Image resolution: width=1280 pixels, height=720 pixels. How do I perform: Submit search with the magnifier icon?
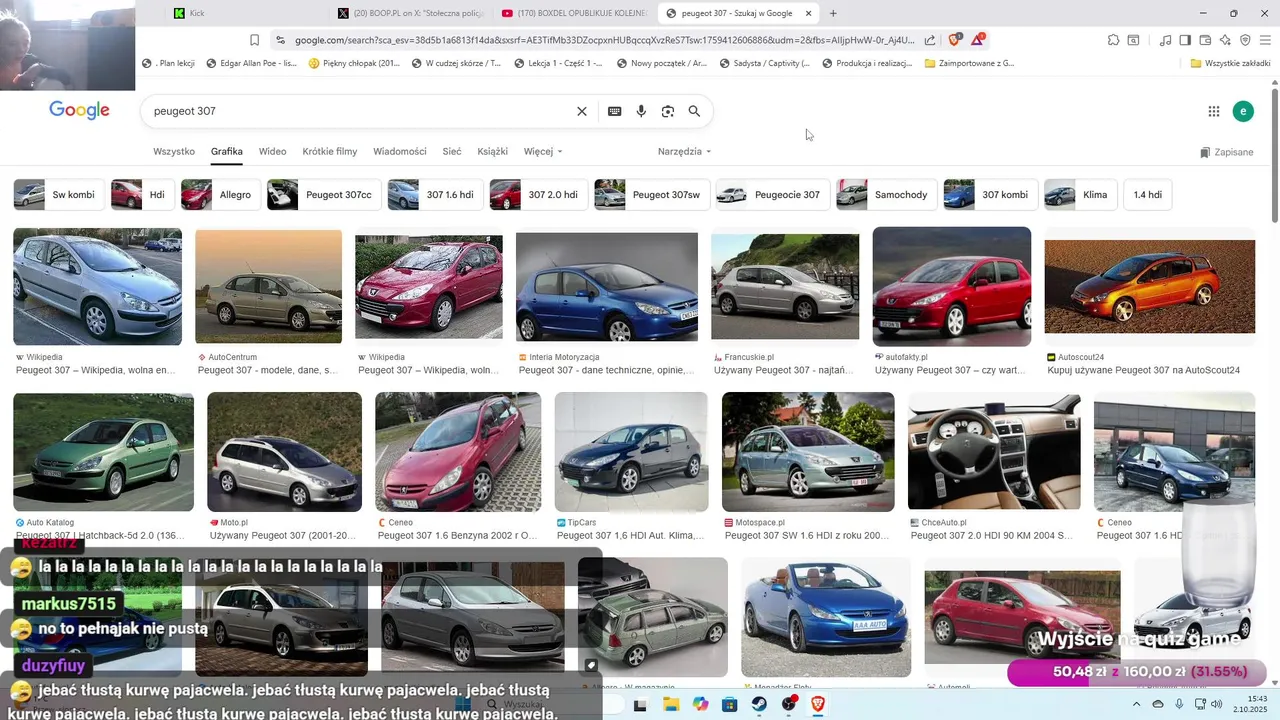[694, 111]
